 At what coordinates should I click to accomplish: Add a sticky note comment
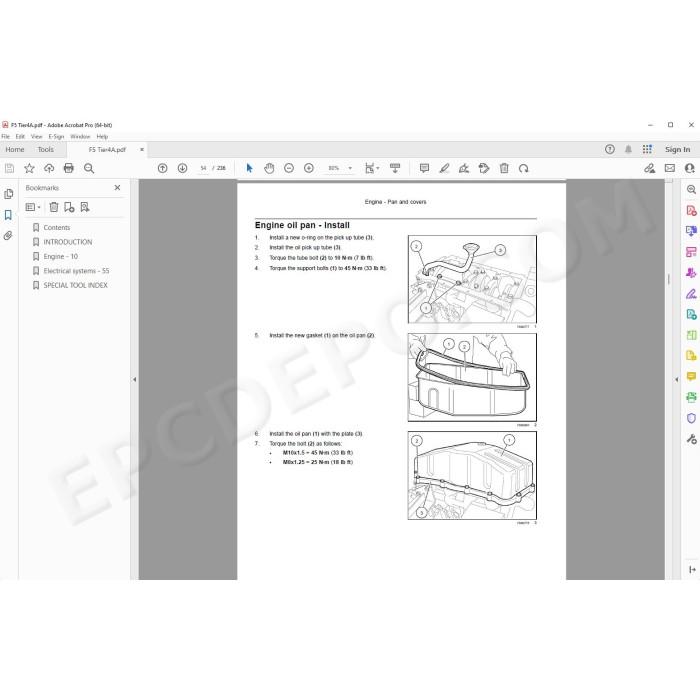(425, 168)
